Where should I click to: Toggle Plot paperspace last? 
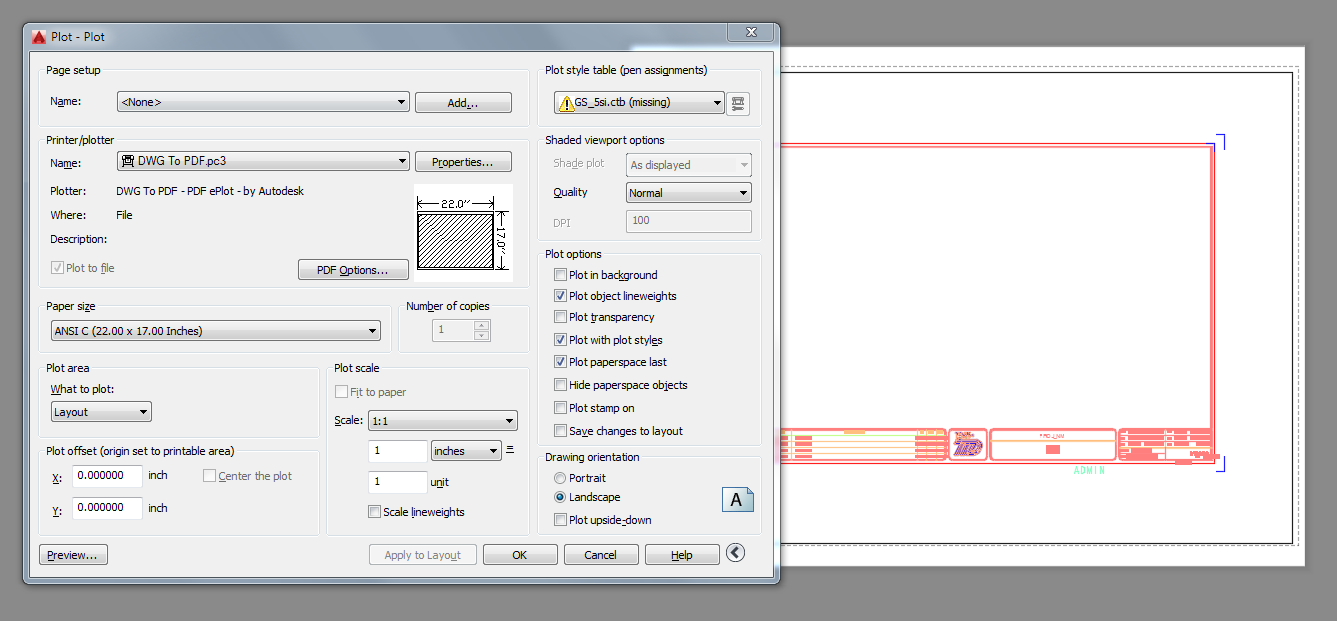560,362
